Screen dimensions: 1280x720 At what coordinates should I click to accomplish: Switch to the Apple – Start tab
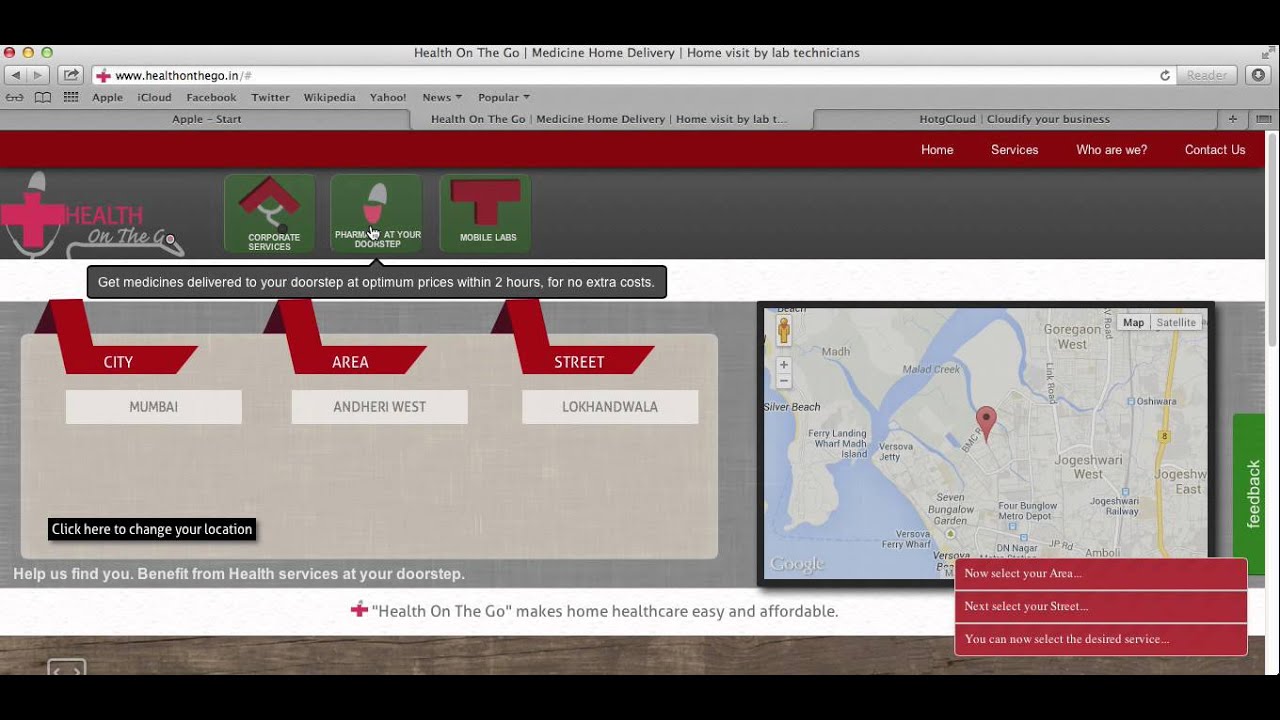[206, 119]
